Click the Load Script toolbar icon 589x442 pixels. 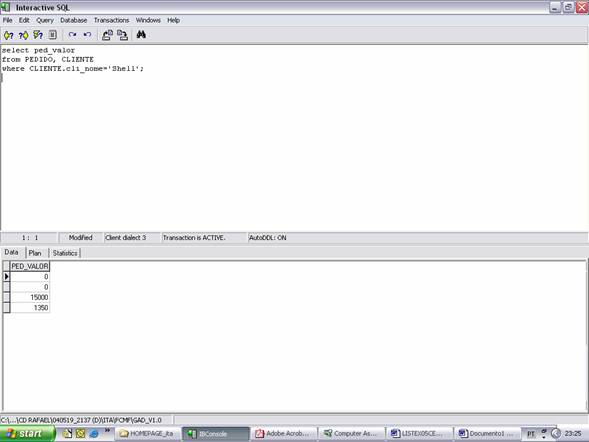(107, 35)
